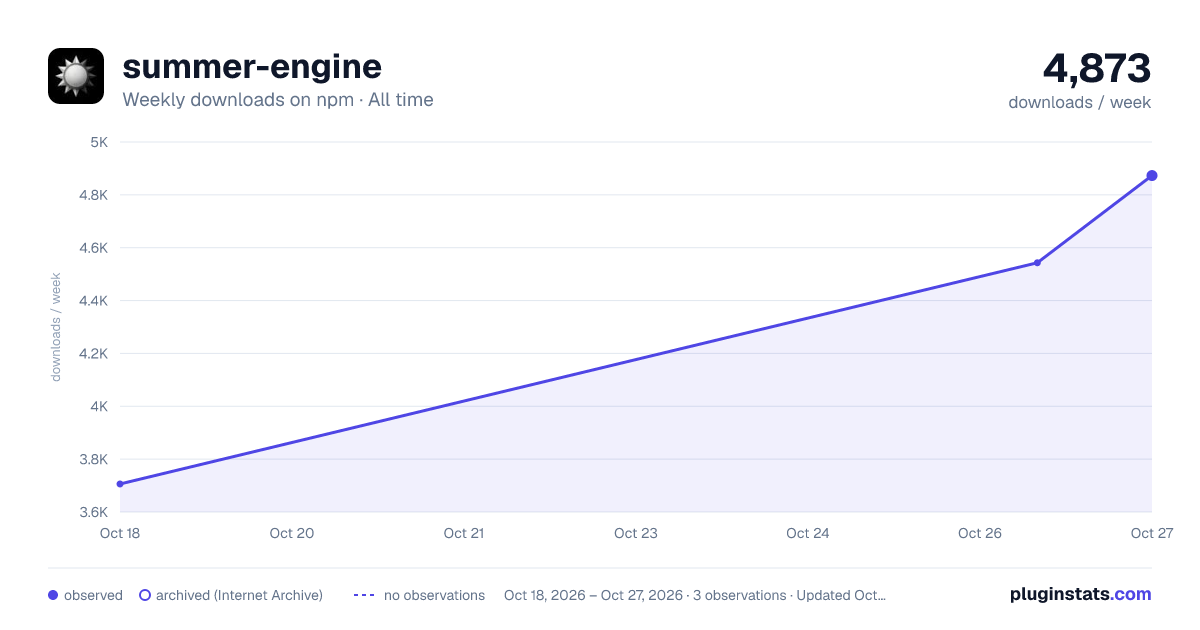Image resolution: width=1200 pixels, height=630 pixels.
Task: Click the Oct 26 x-axis label
Action: click(x=980, y=533)
